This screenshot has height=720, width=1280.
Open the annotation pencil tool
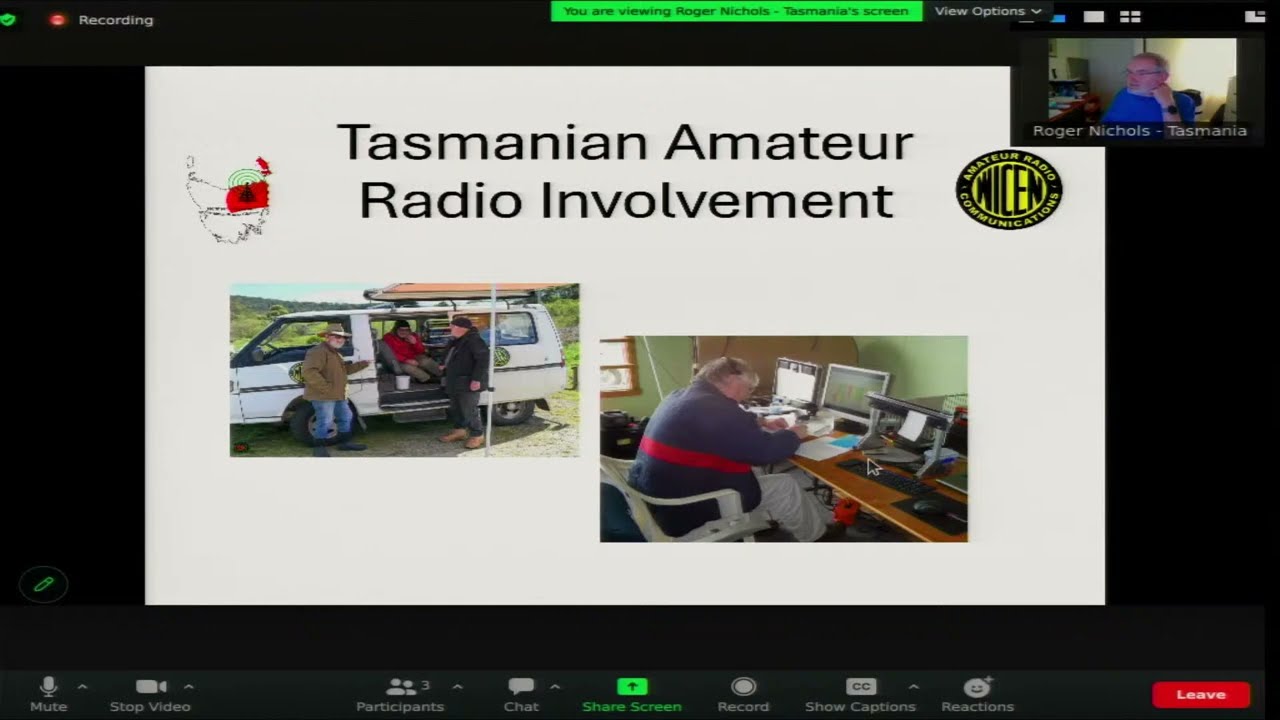(43, 584)
